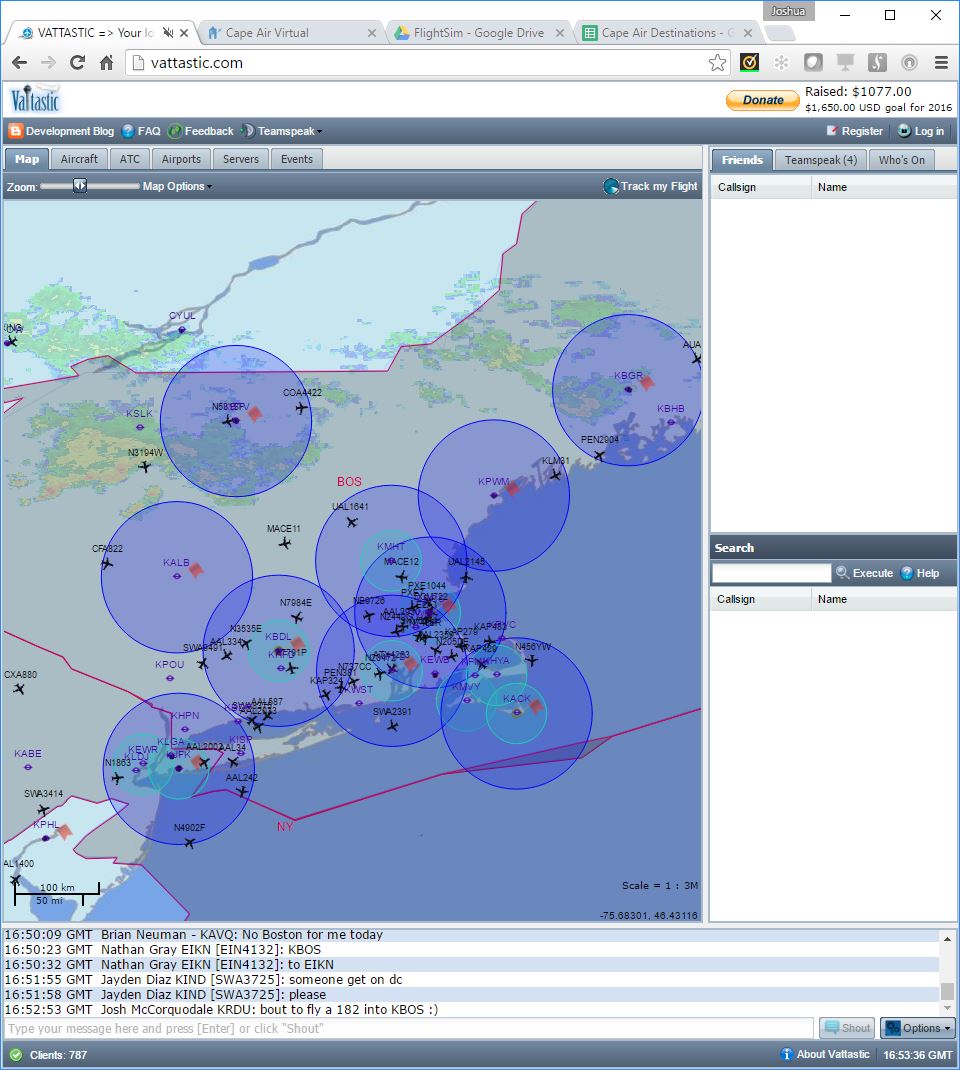Click the Register pencil icon
The height and width of the screenshot is (1070, 960).
pyautogui.click(x=831, y=131)
